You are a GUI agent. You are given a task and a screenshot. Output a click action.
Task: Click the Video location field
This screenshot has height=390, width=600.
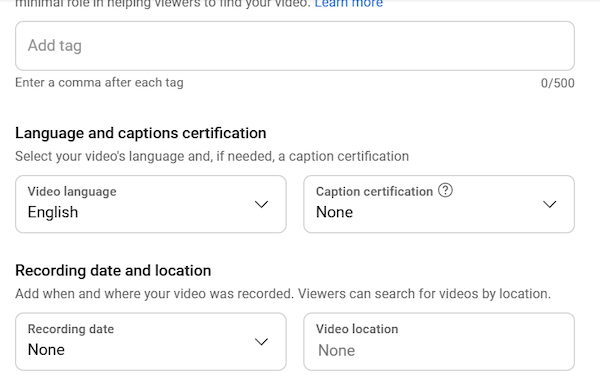coord(439,341)
